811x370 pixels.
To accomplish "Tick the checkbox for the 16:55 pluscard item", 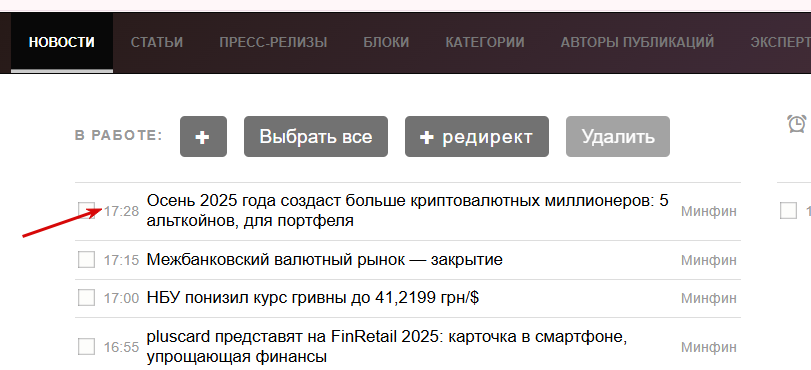I will (86, 346).
